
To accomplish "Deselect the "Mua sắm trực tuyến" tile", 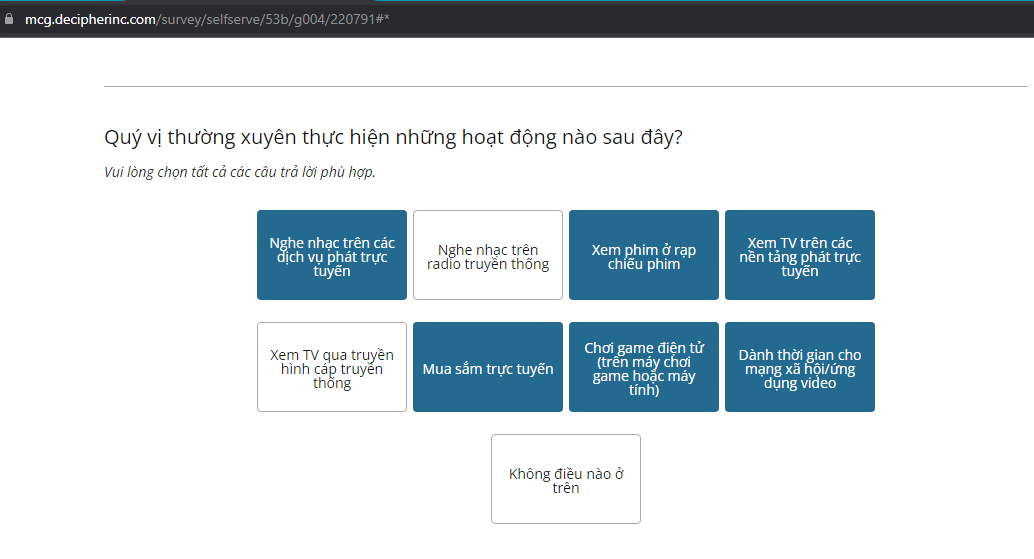I will tap(488, 367).
